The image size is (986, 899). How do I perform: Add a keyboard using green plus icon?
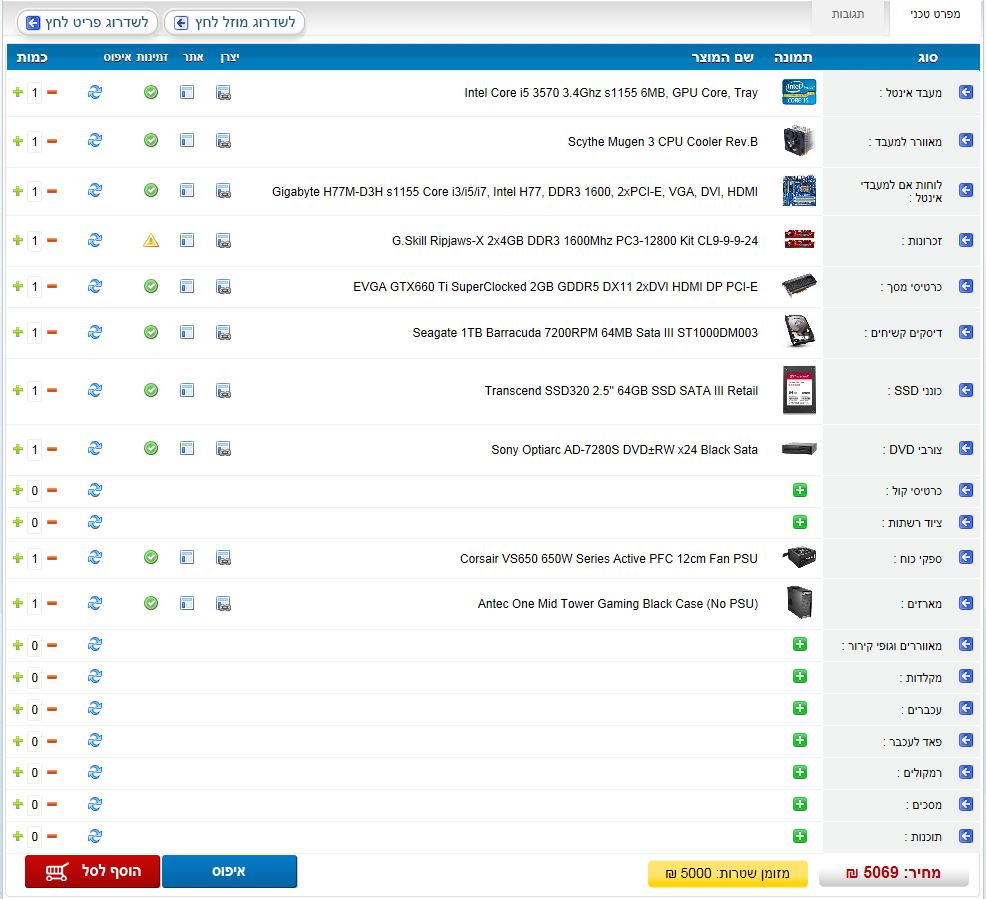800,677
